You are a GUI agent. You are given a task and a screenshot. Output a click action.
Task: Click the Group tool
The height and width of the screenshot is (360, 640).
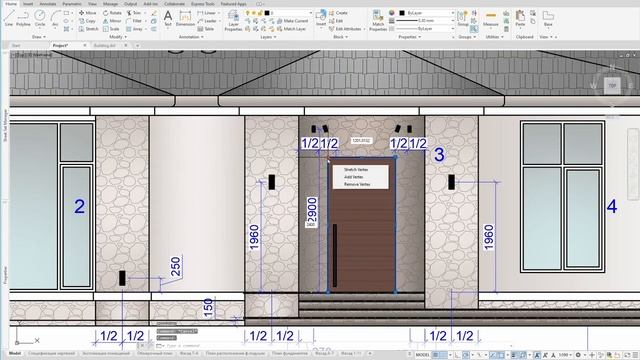click(462, 19)
